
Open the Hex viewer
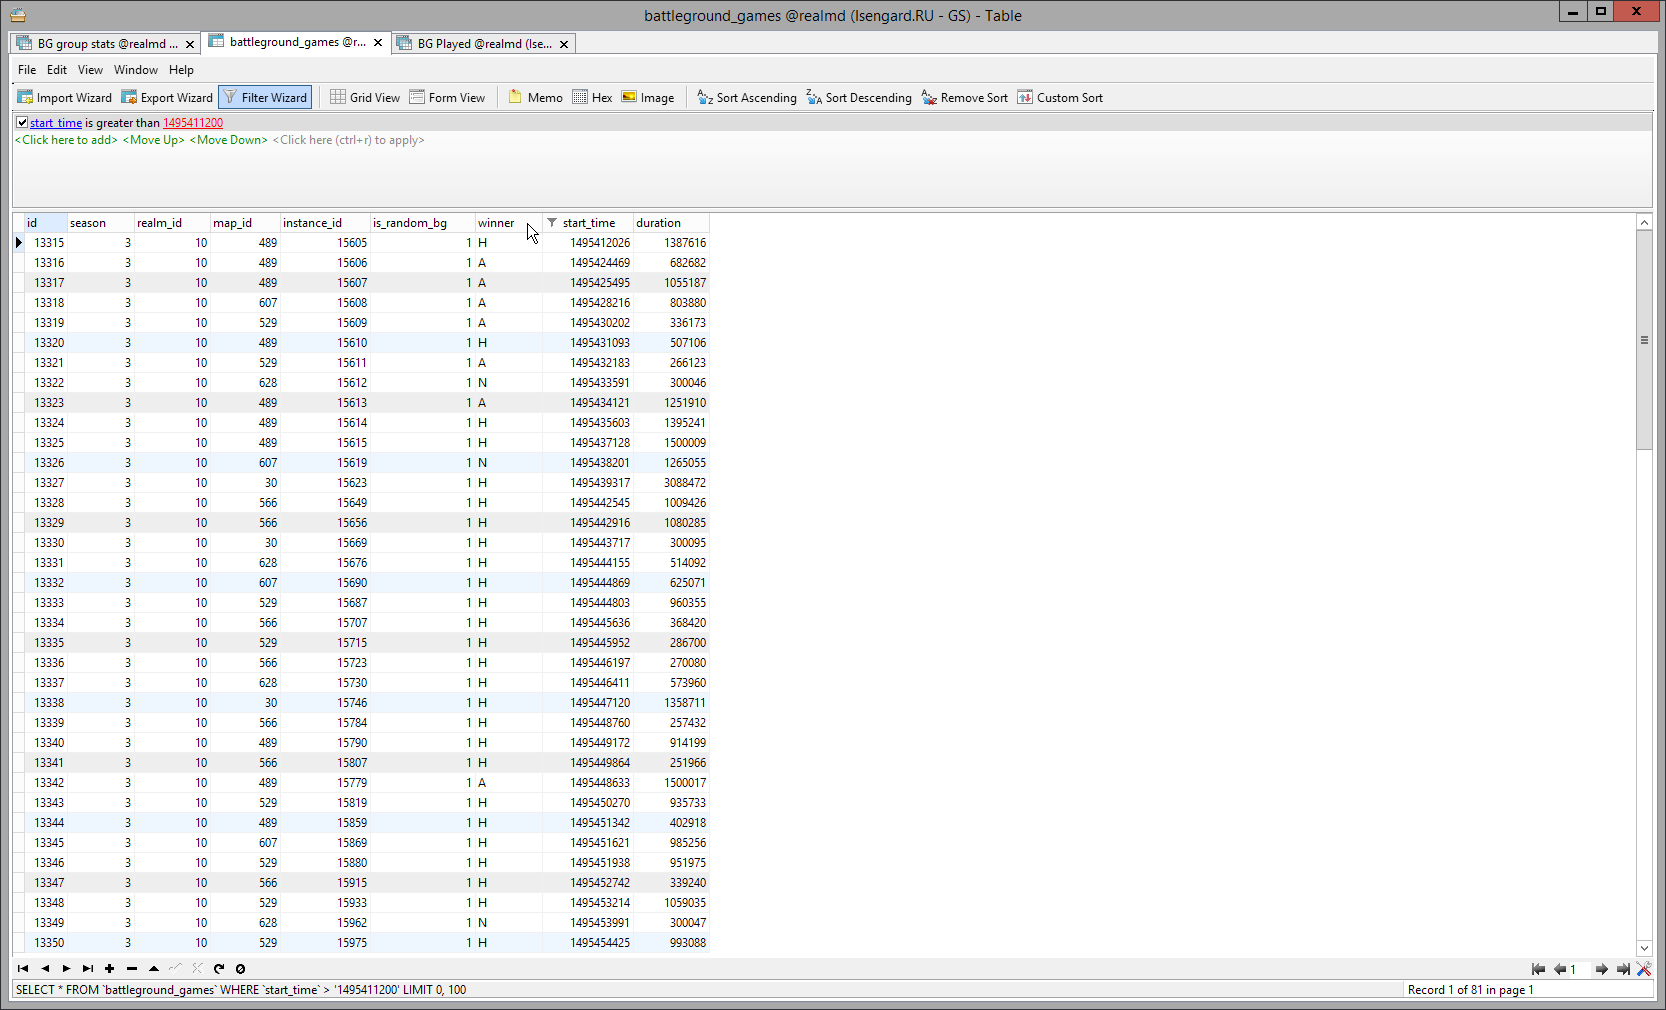pos(592,97)
